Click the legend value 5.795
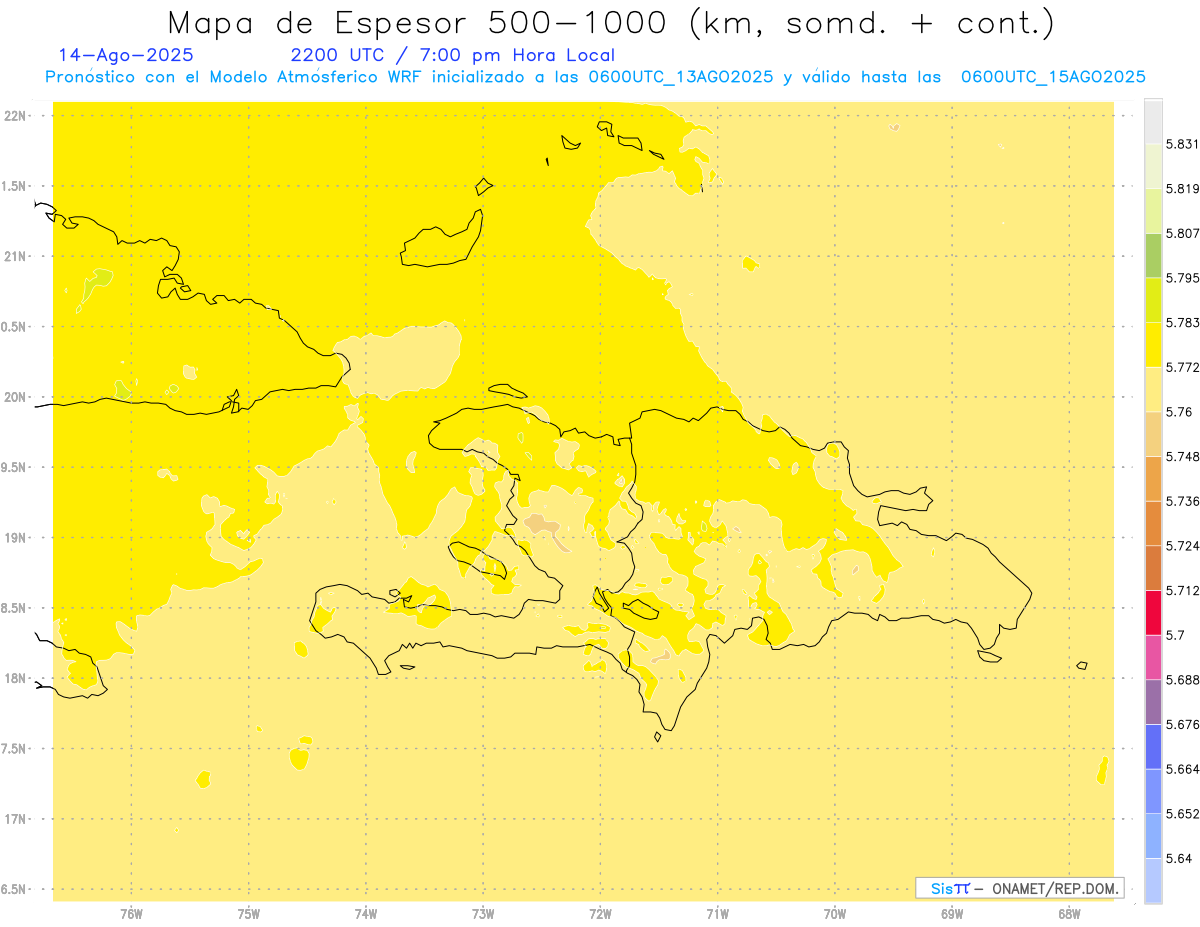 click(x=1182, y=278)
